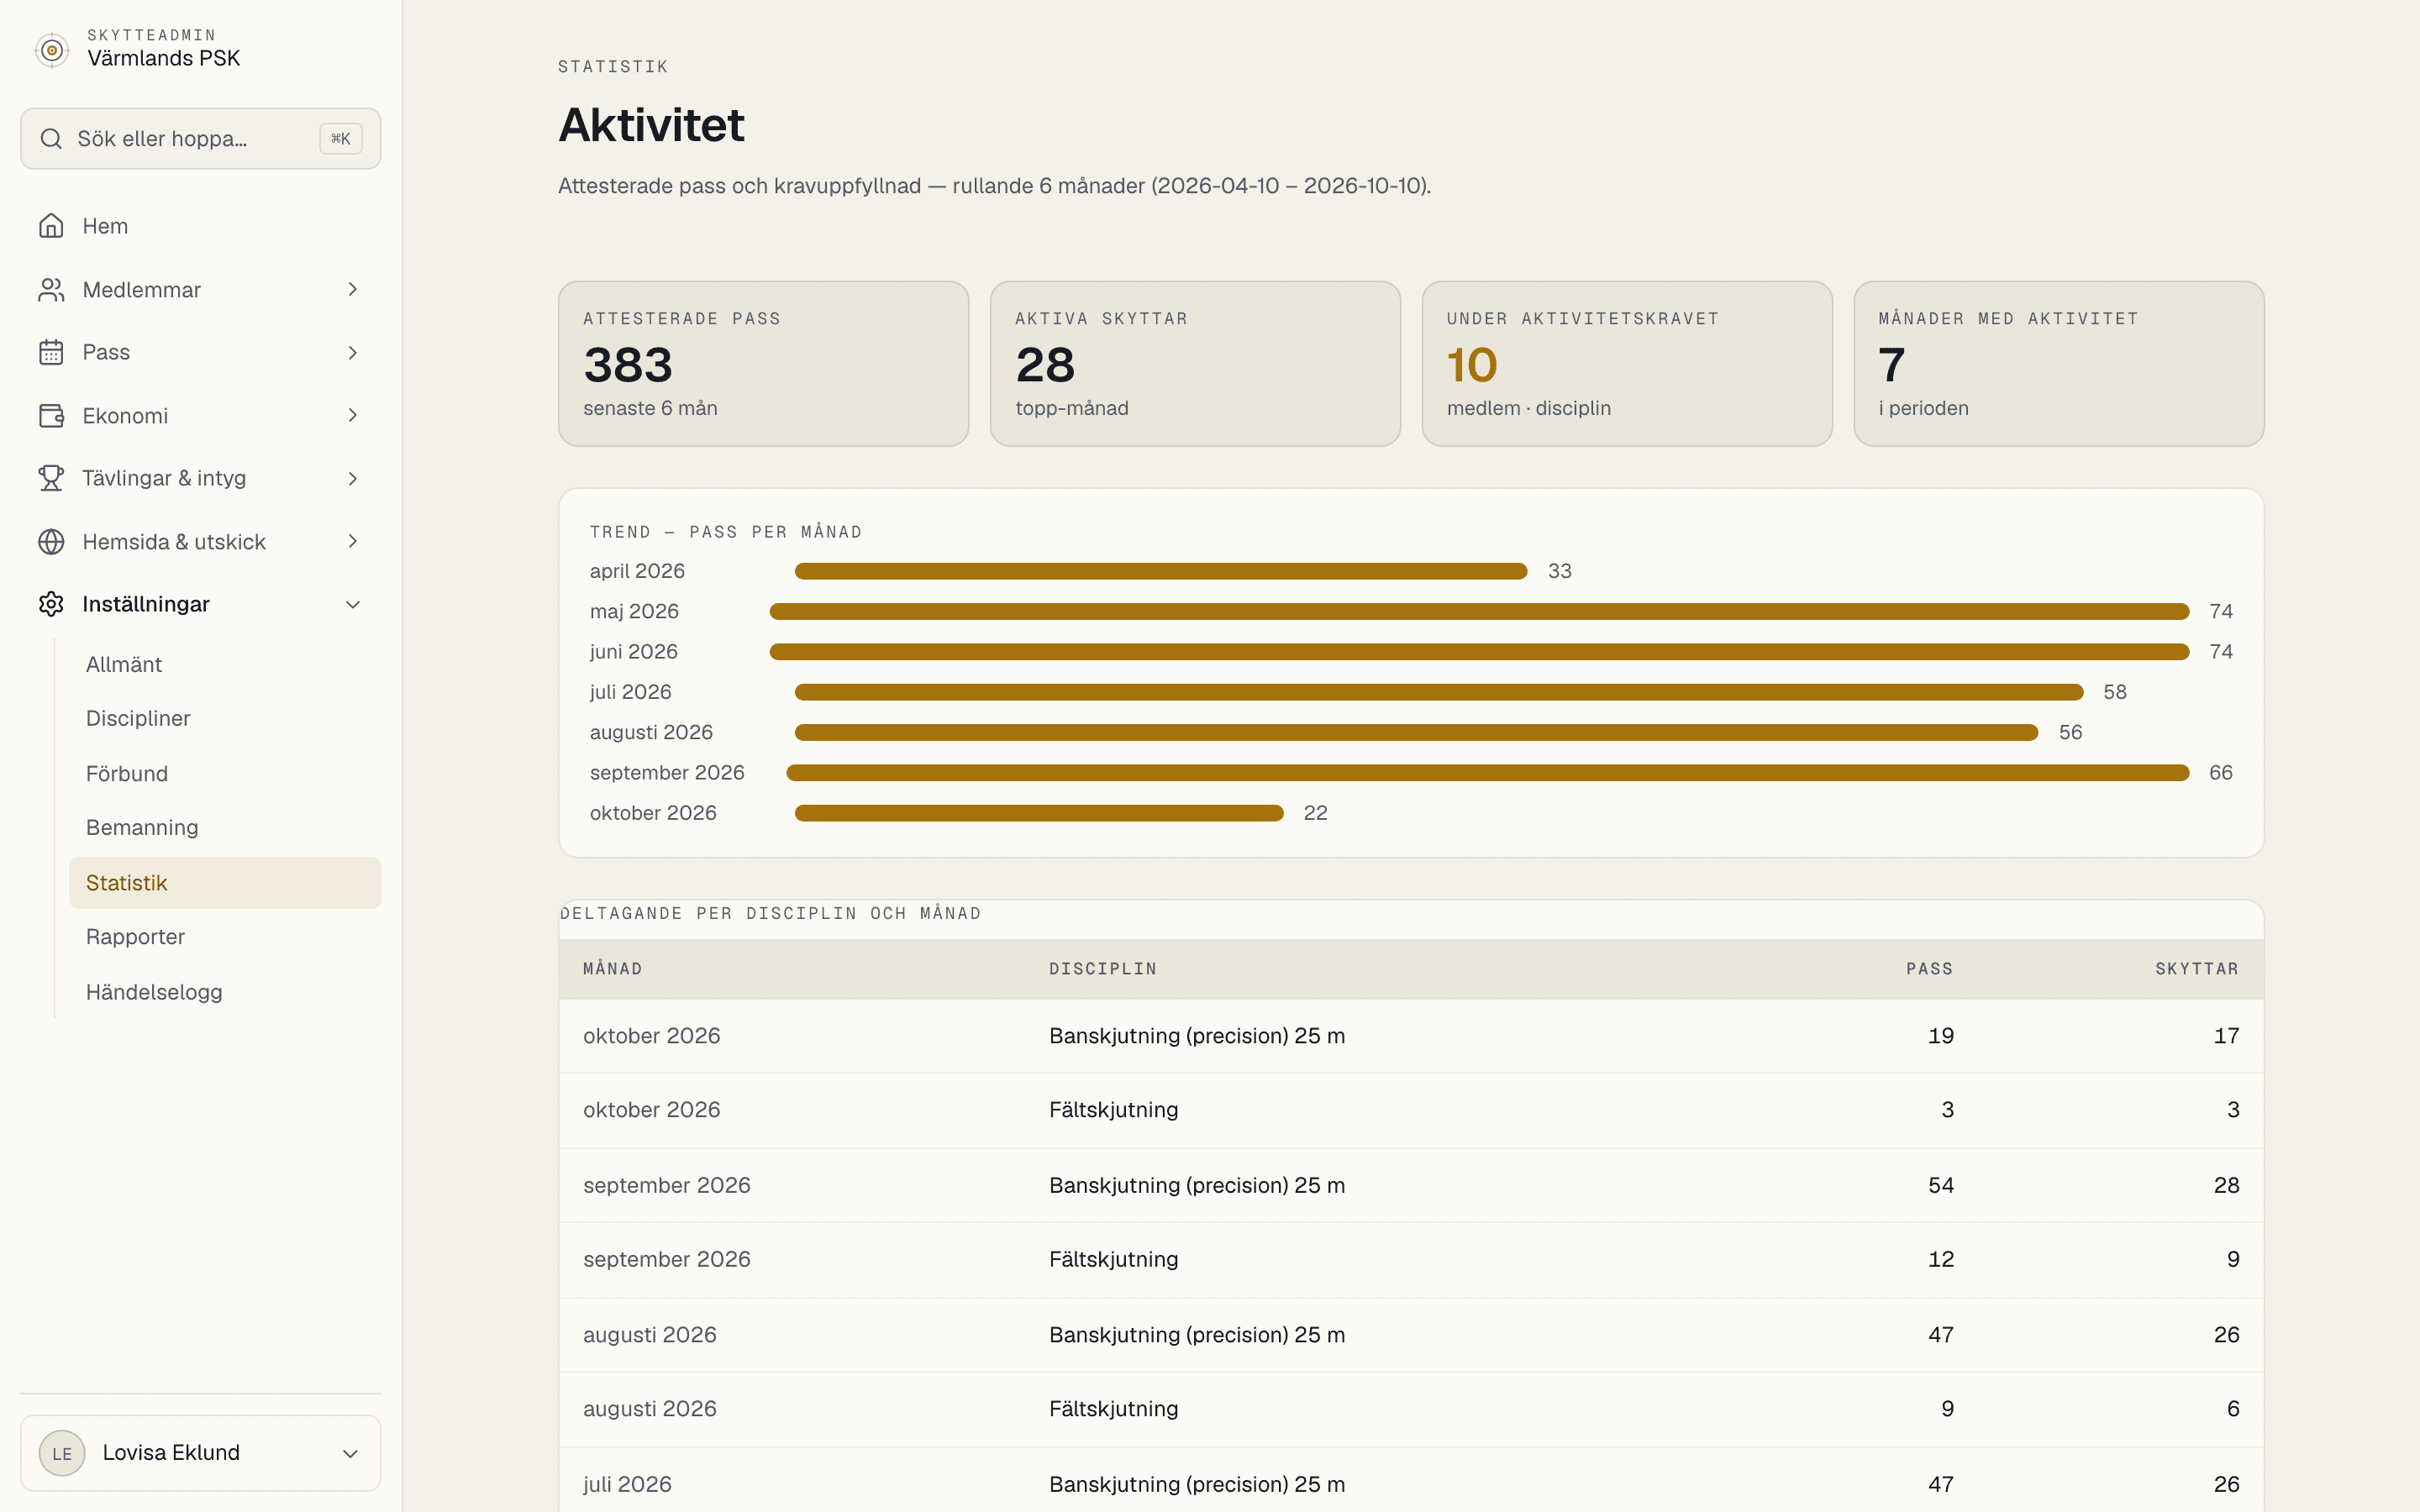Click the juli 2026 trend bar
The image size is (2420, 1512).
click(1439, 692)
